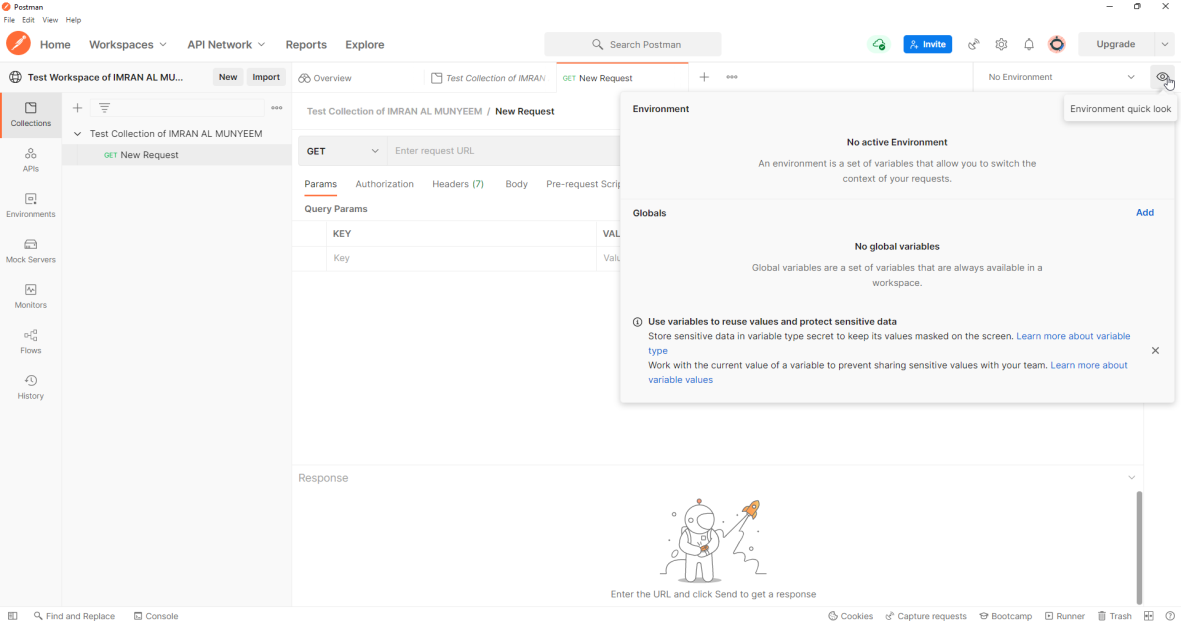Click the satellite capture requests icon in header

(974, 44)
